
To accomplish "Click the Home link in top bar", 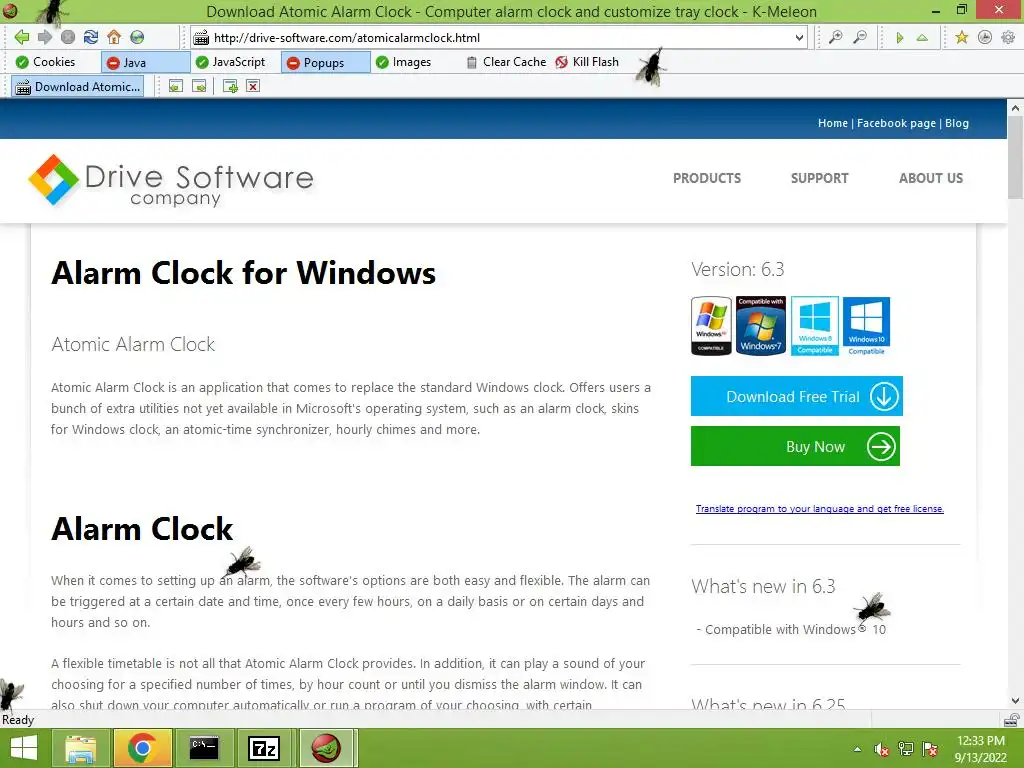I will click(833, 123).
